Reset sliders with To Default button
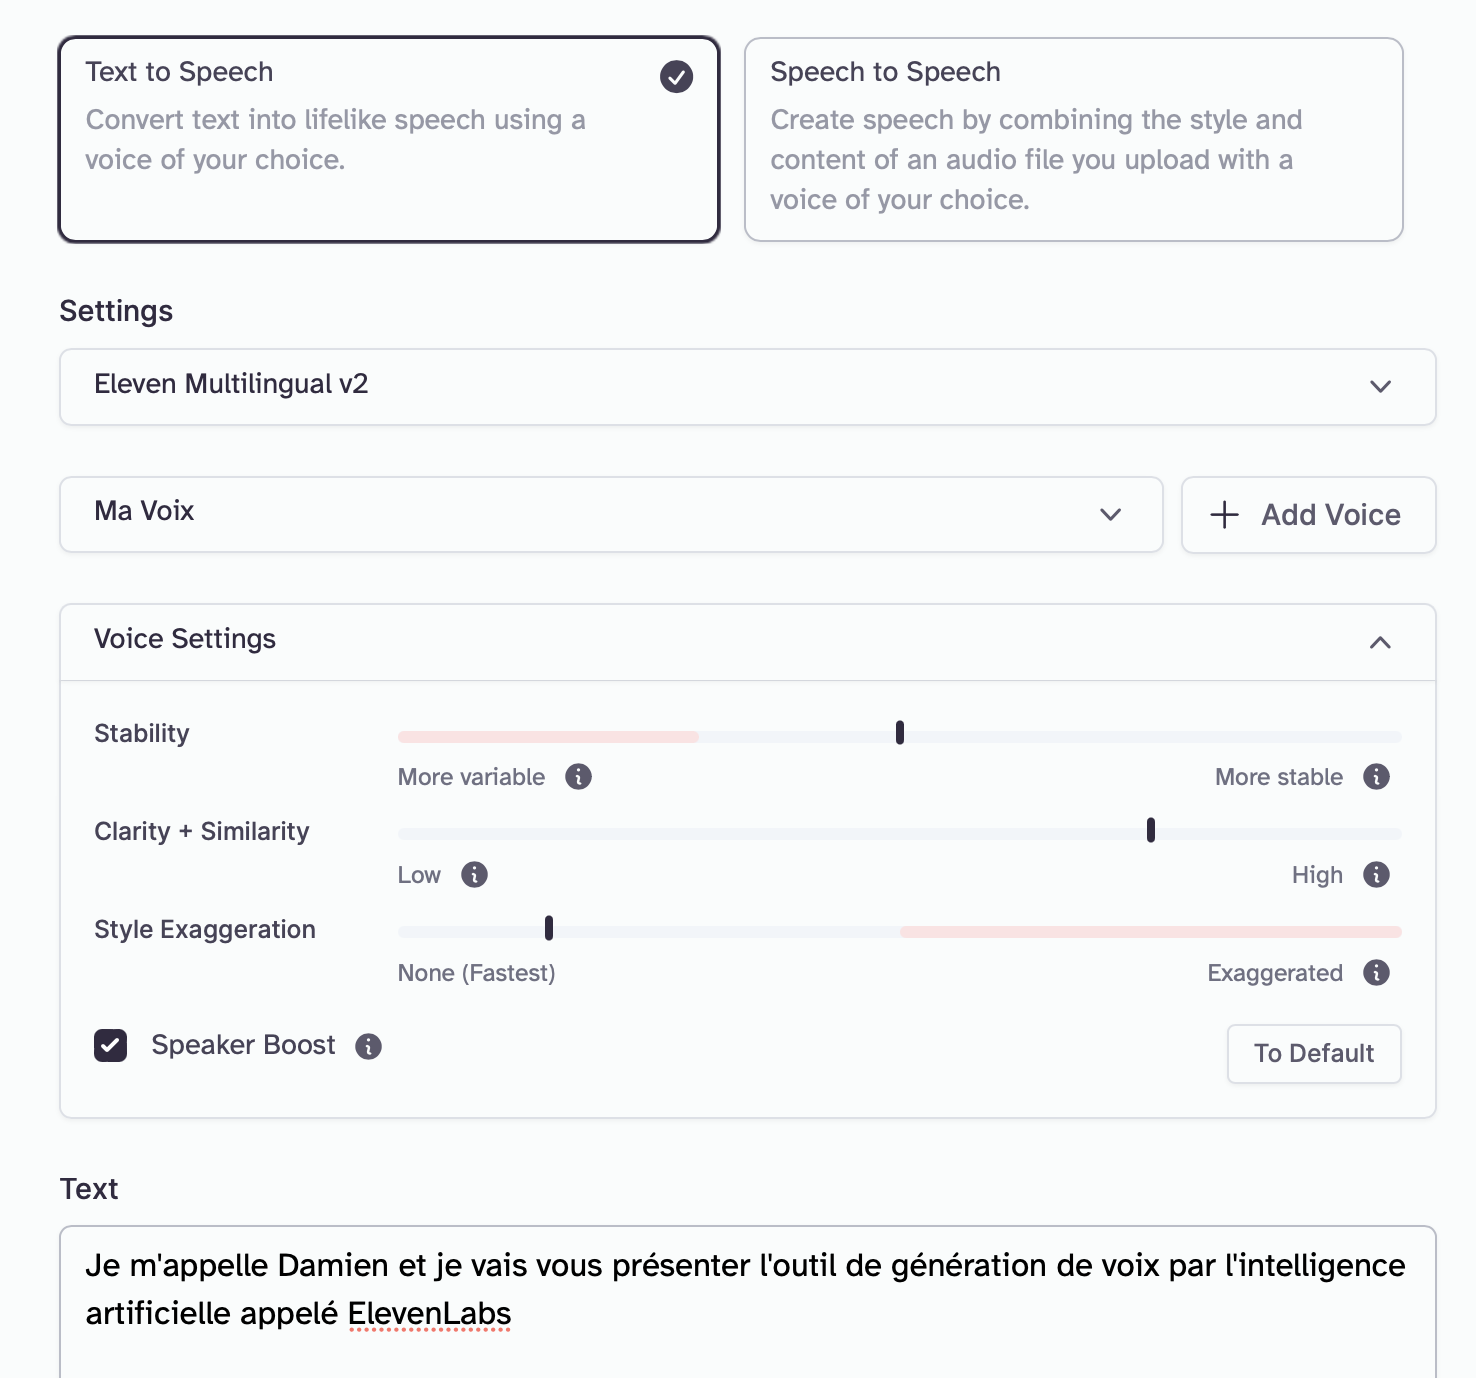The image size is (1476, 1378). [x=1313, y=1053]
